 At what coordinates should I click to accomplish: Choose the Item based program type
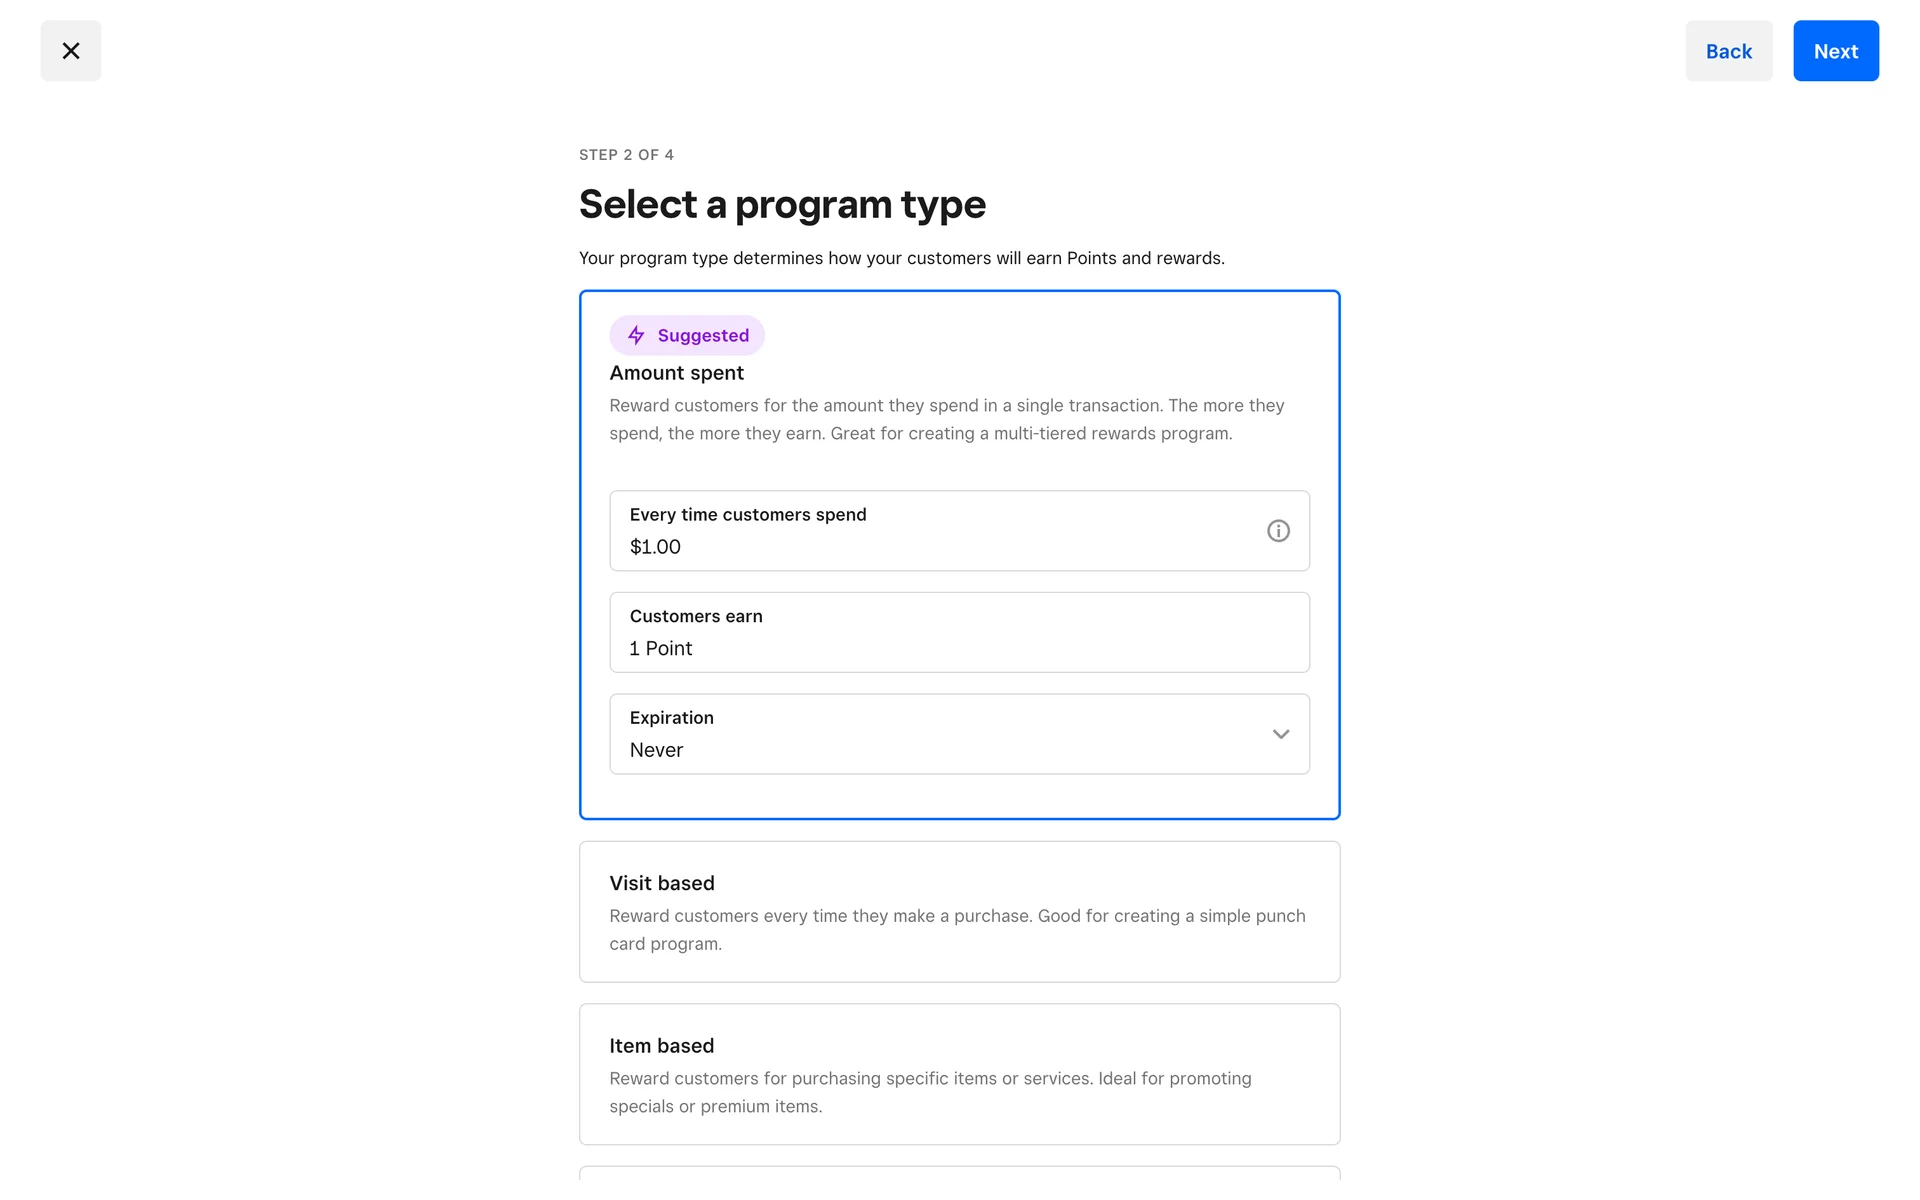959,1073
